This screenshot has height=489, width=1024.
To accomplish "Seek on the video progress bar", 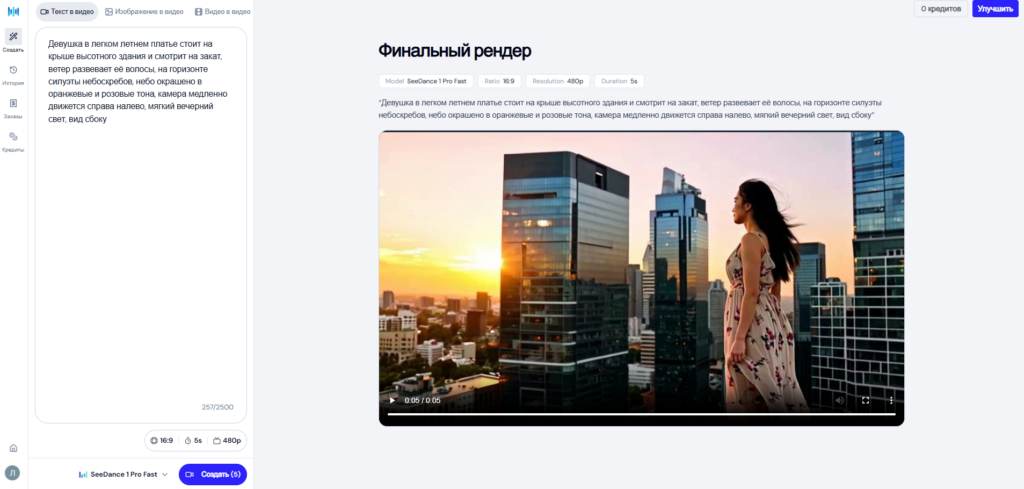I will point(641,414).
